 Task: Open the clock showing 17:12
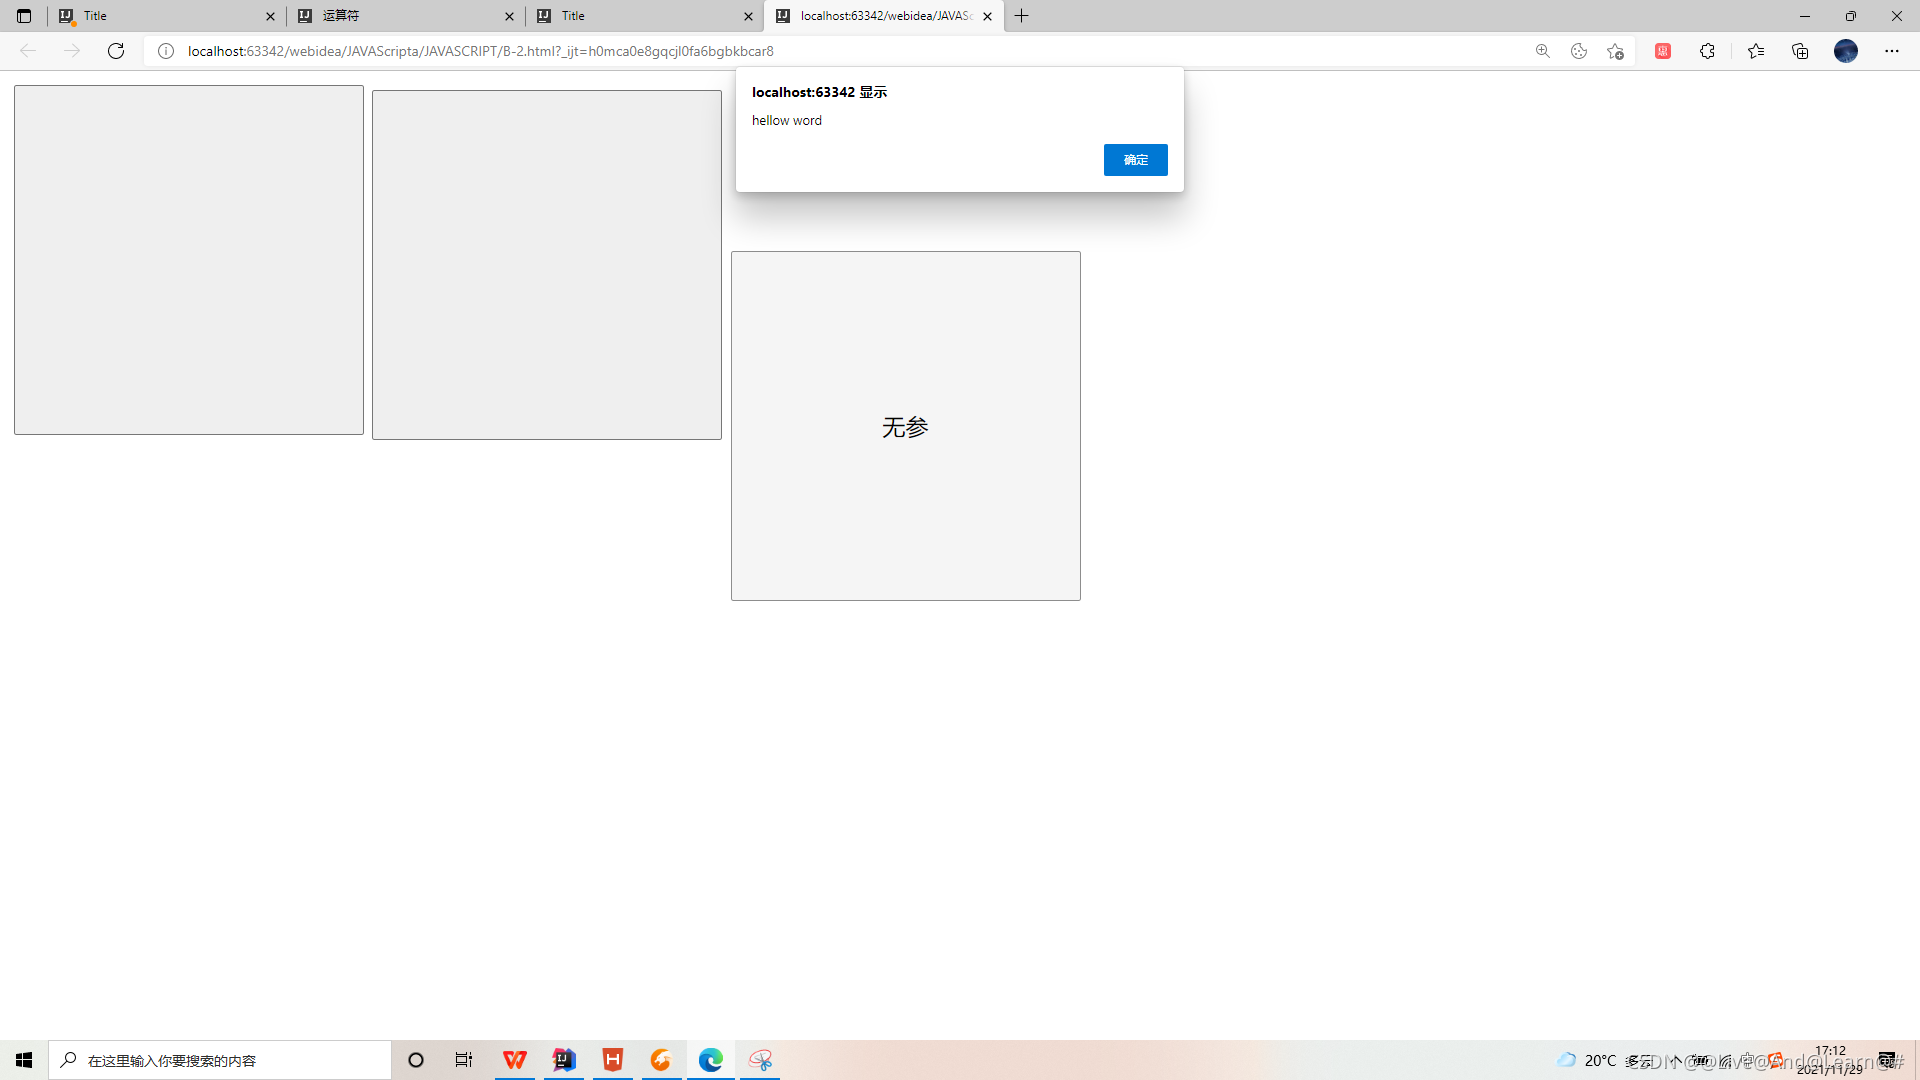[x=1830, y=1060]
